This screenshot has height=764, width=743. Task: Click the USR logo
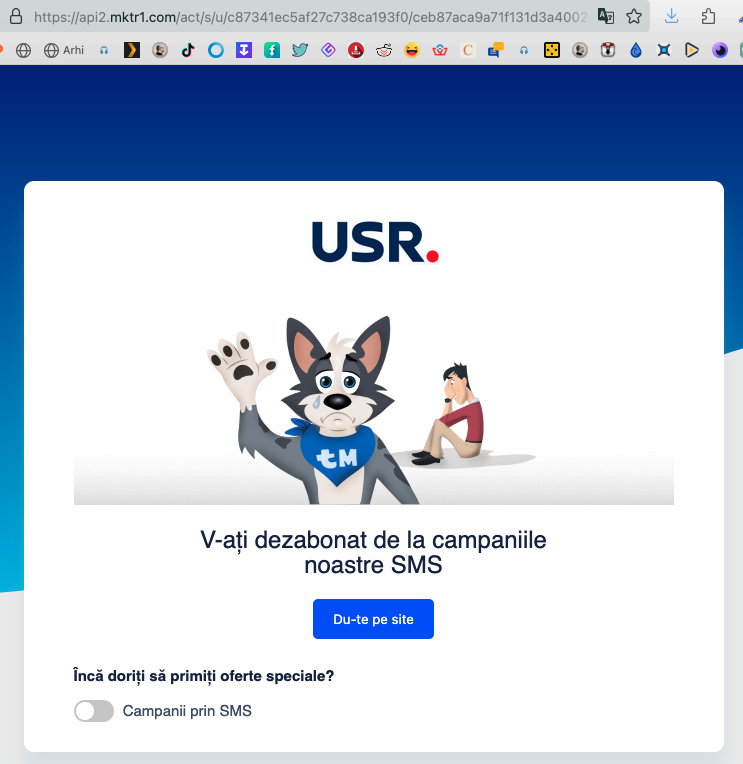[375, 242]
